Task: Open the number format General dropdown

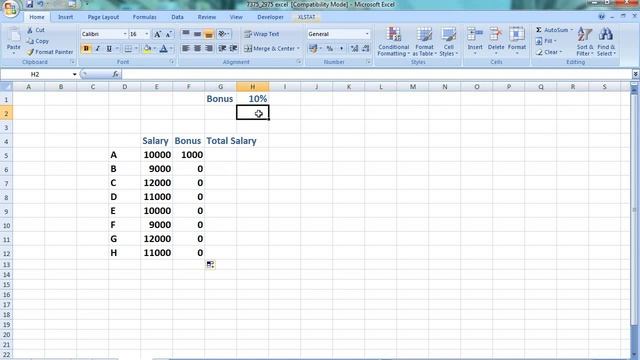Action: (x=367, y=34)
